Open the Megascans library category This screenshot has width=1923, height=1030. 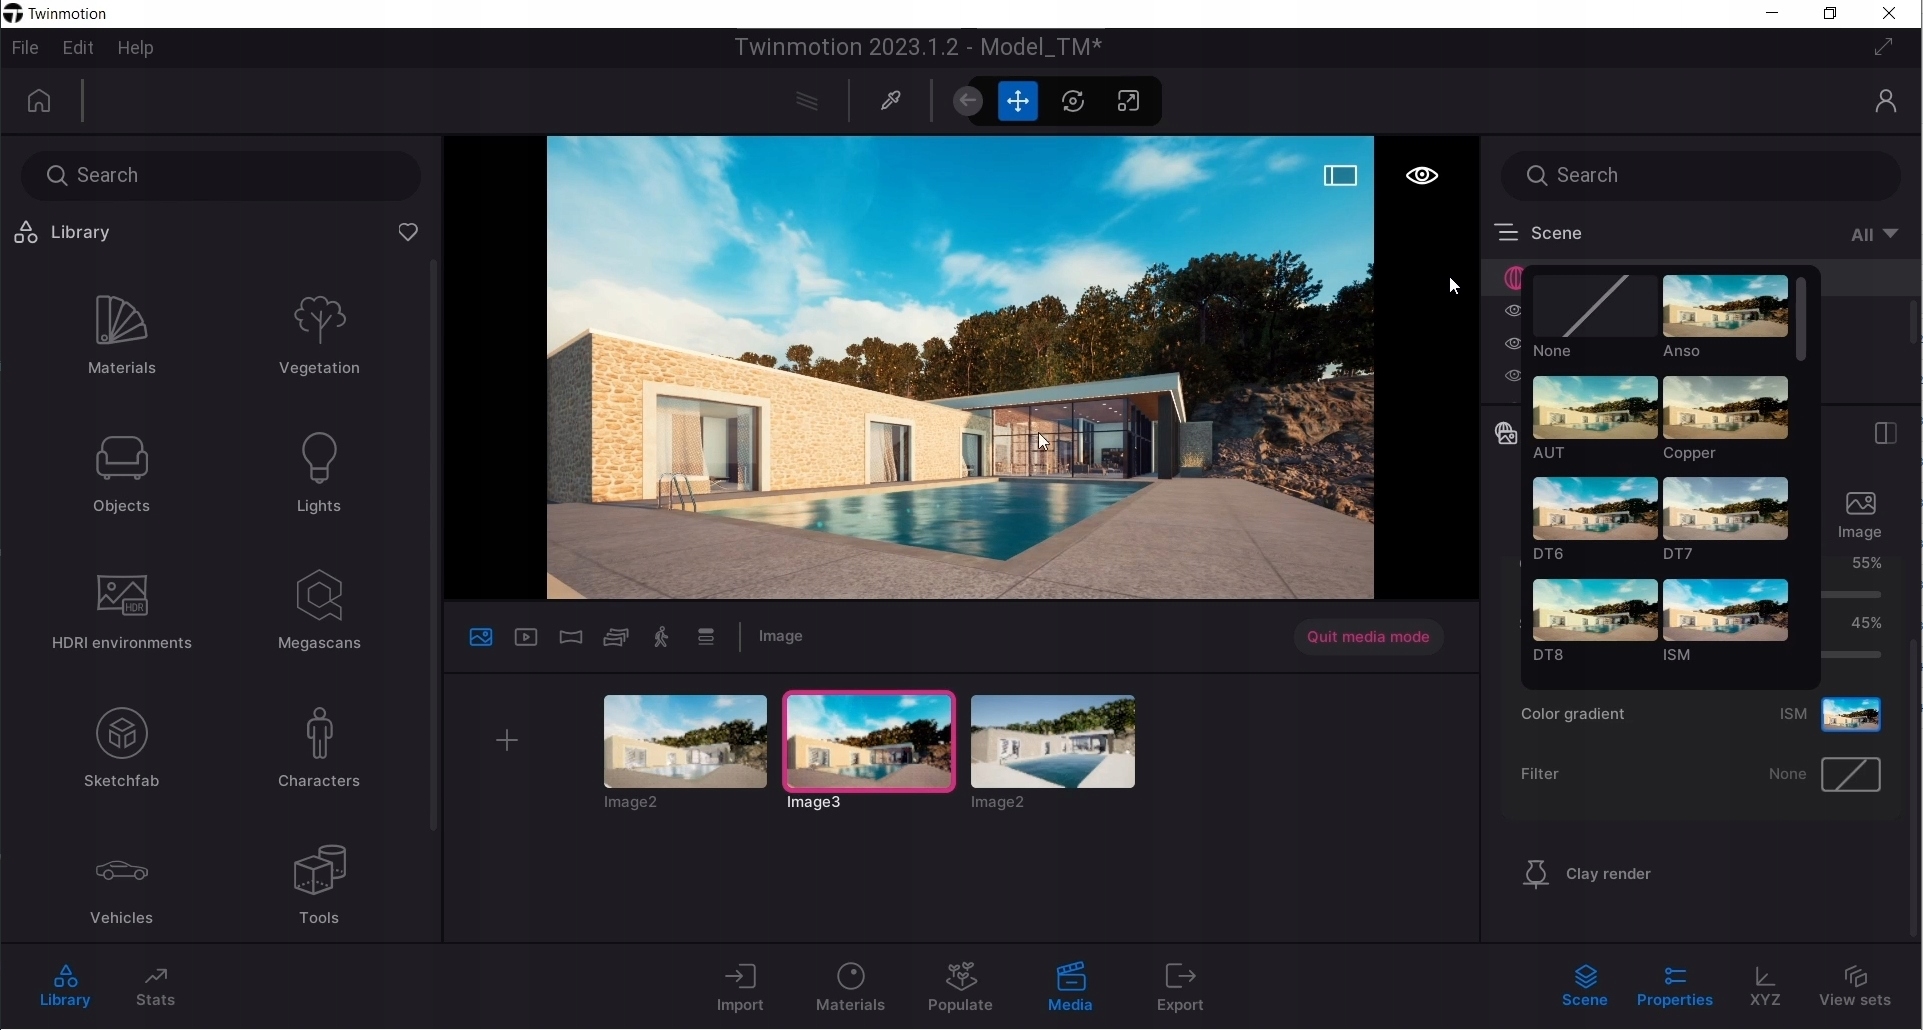320,611
